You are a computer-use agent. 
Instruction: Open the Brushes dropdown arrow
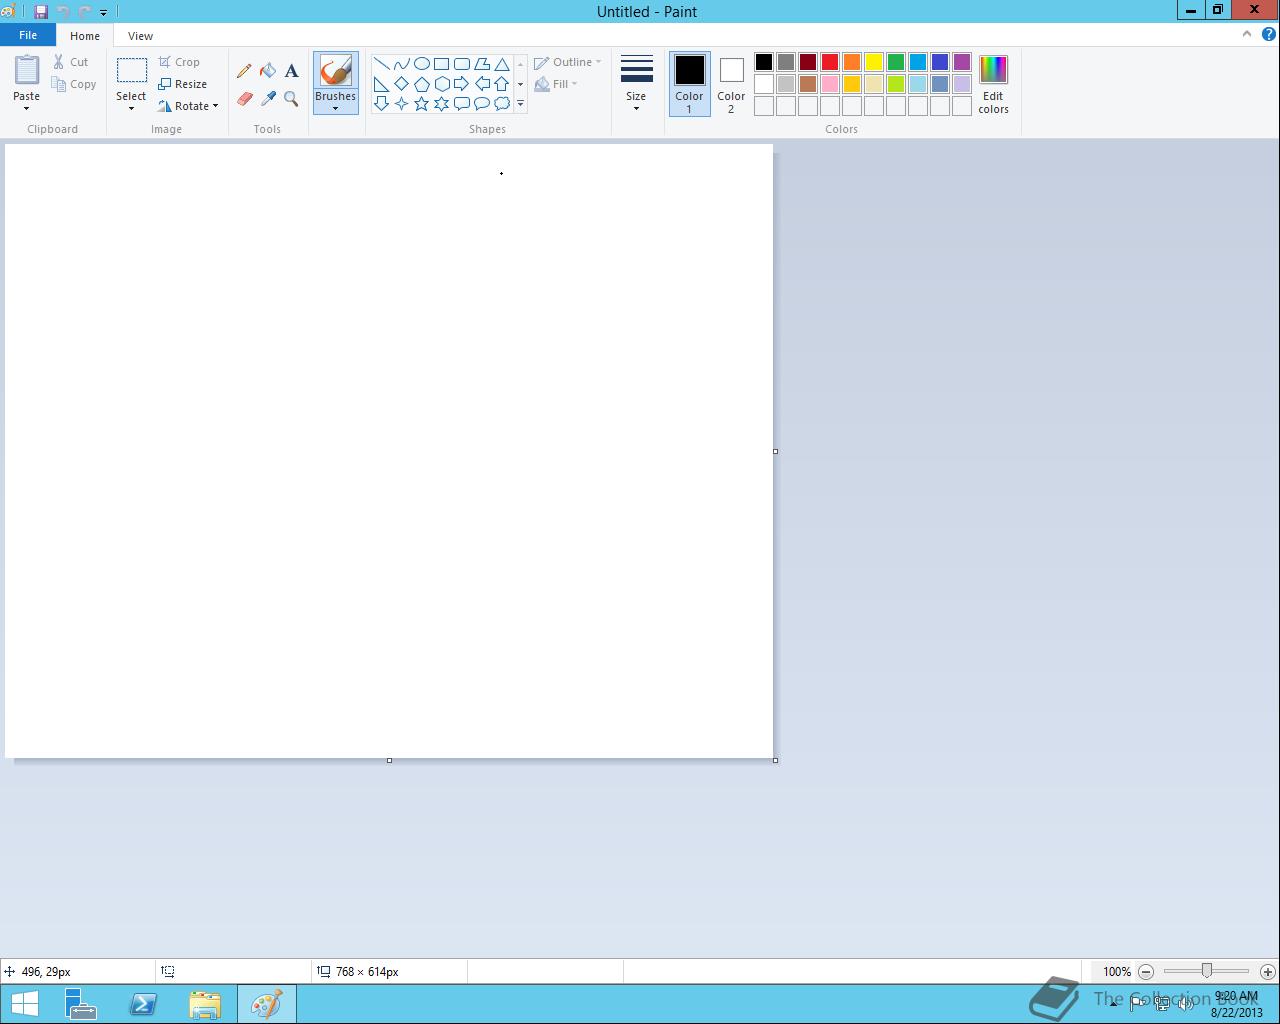pos(335,108)
